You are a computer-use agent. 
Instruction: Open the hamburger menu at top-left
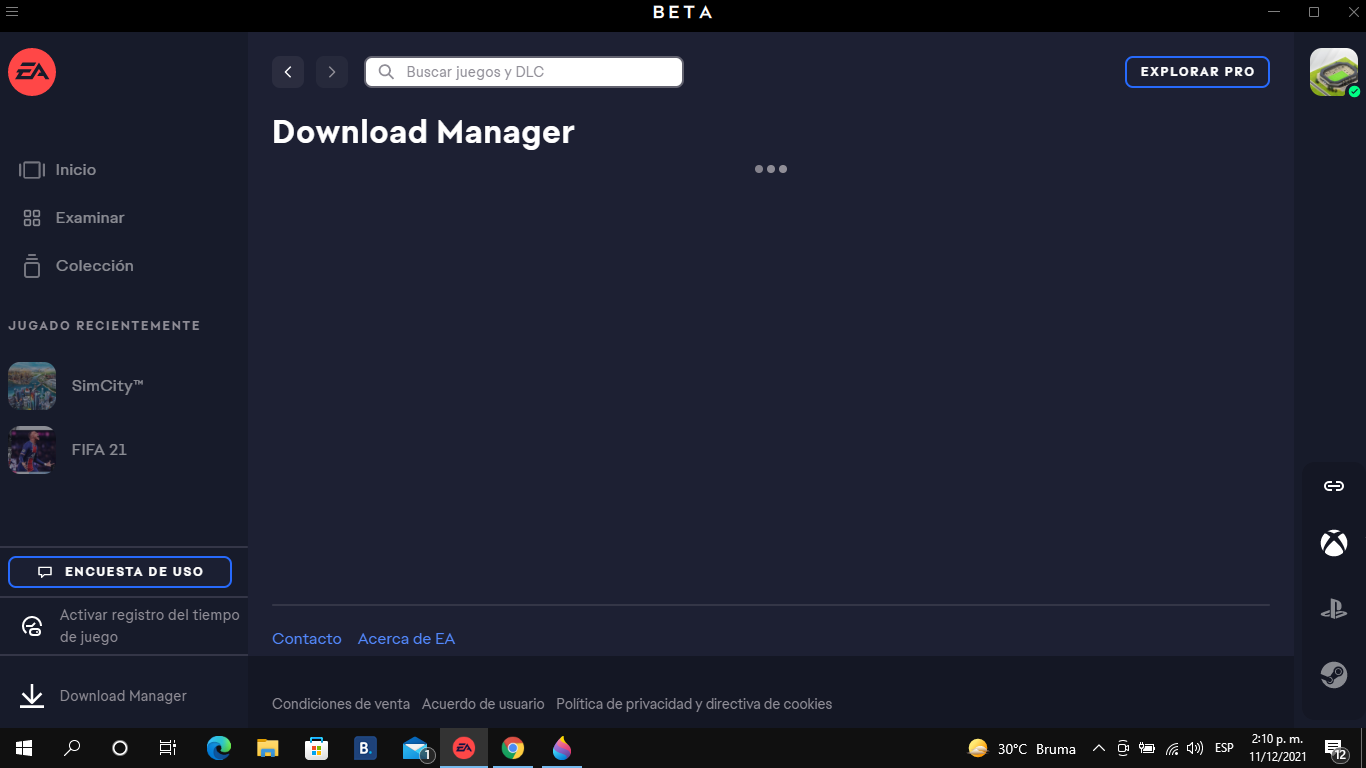[12, 12]
